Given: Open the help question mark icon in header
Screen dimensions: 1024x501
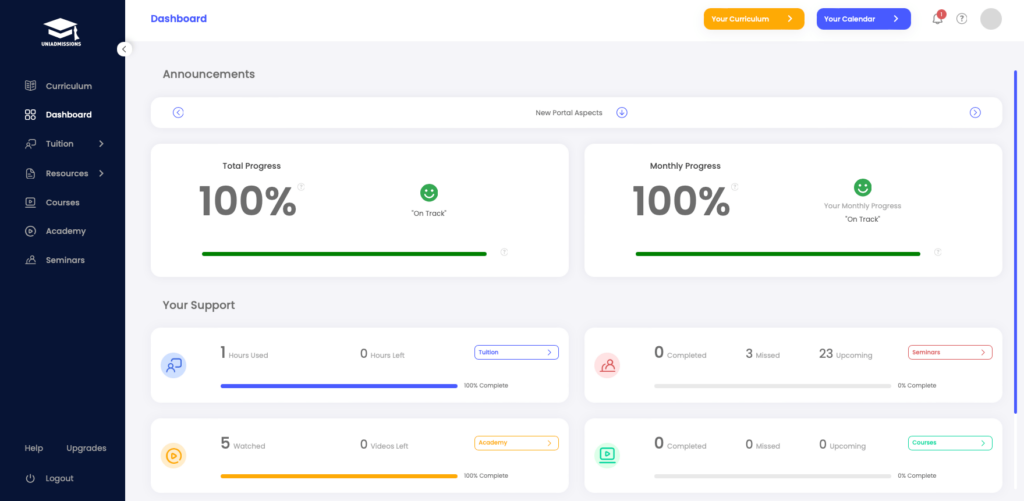Looking at the screenshot, I should coord(962,19).
